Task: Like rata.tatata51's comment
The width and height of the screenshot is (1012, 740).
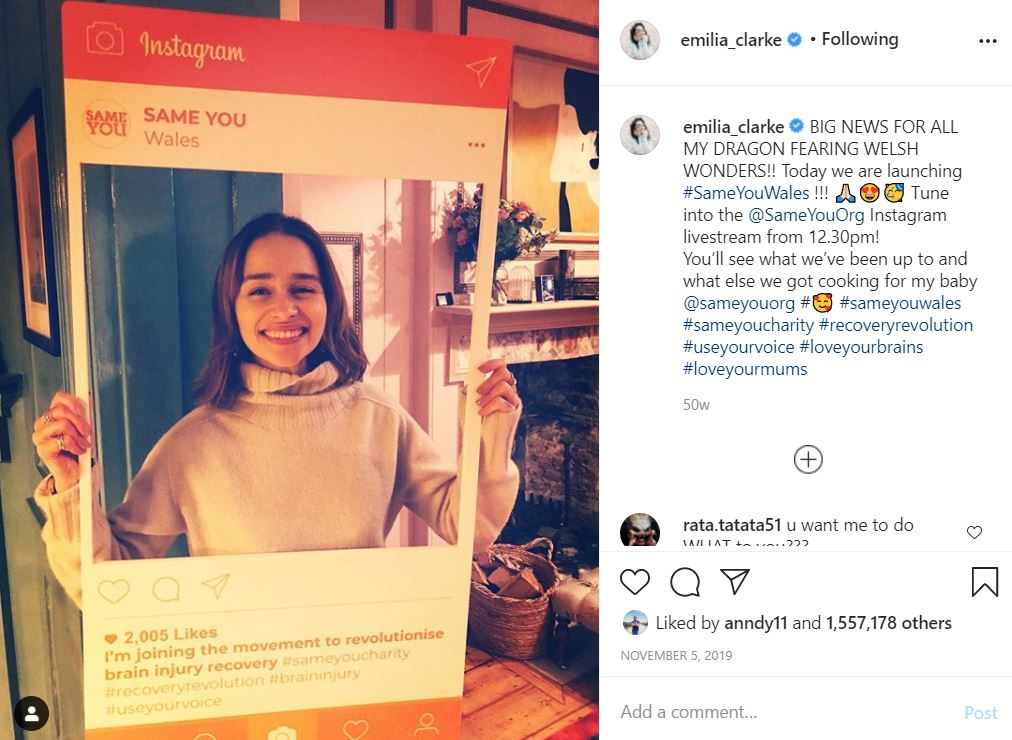Action: [x=975, y=532]
